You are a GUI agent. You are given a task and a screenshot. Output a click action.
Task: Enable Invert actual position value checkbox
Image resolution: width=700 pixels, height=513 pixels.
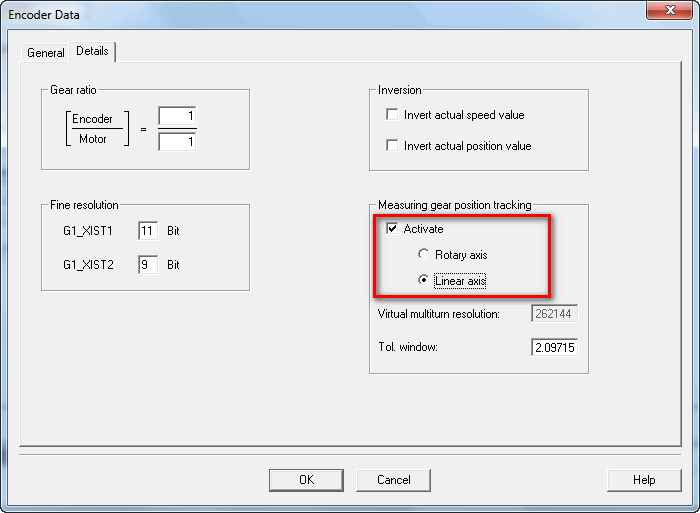tap(392, 145)
